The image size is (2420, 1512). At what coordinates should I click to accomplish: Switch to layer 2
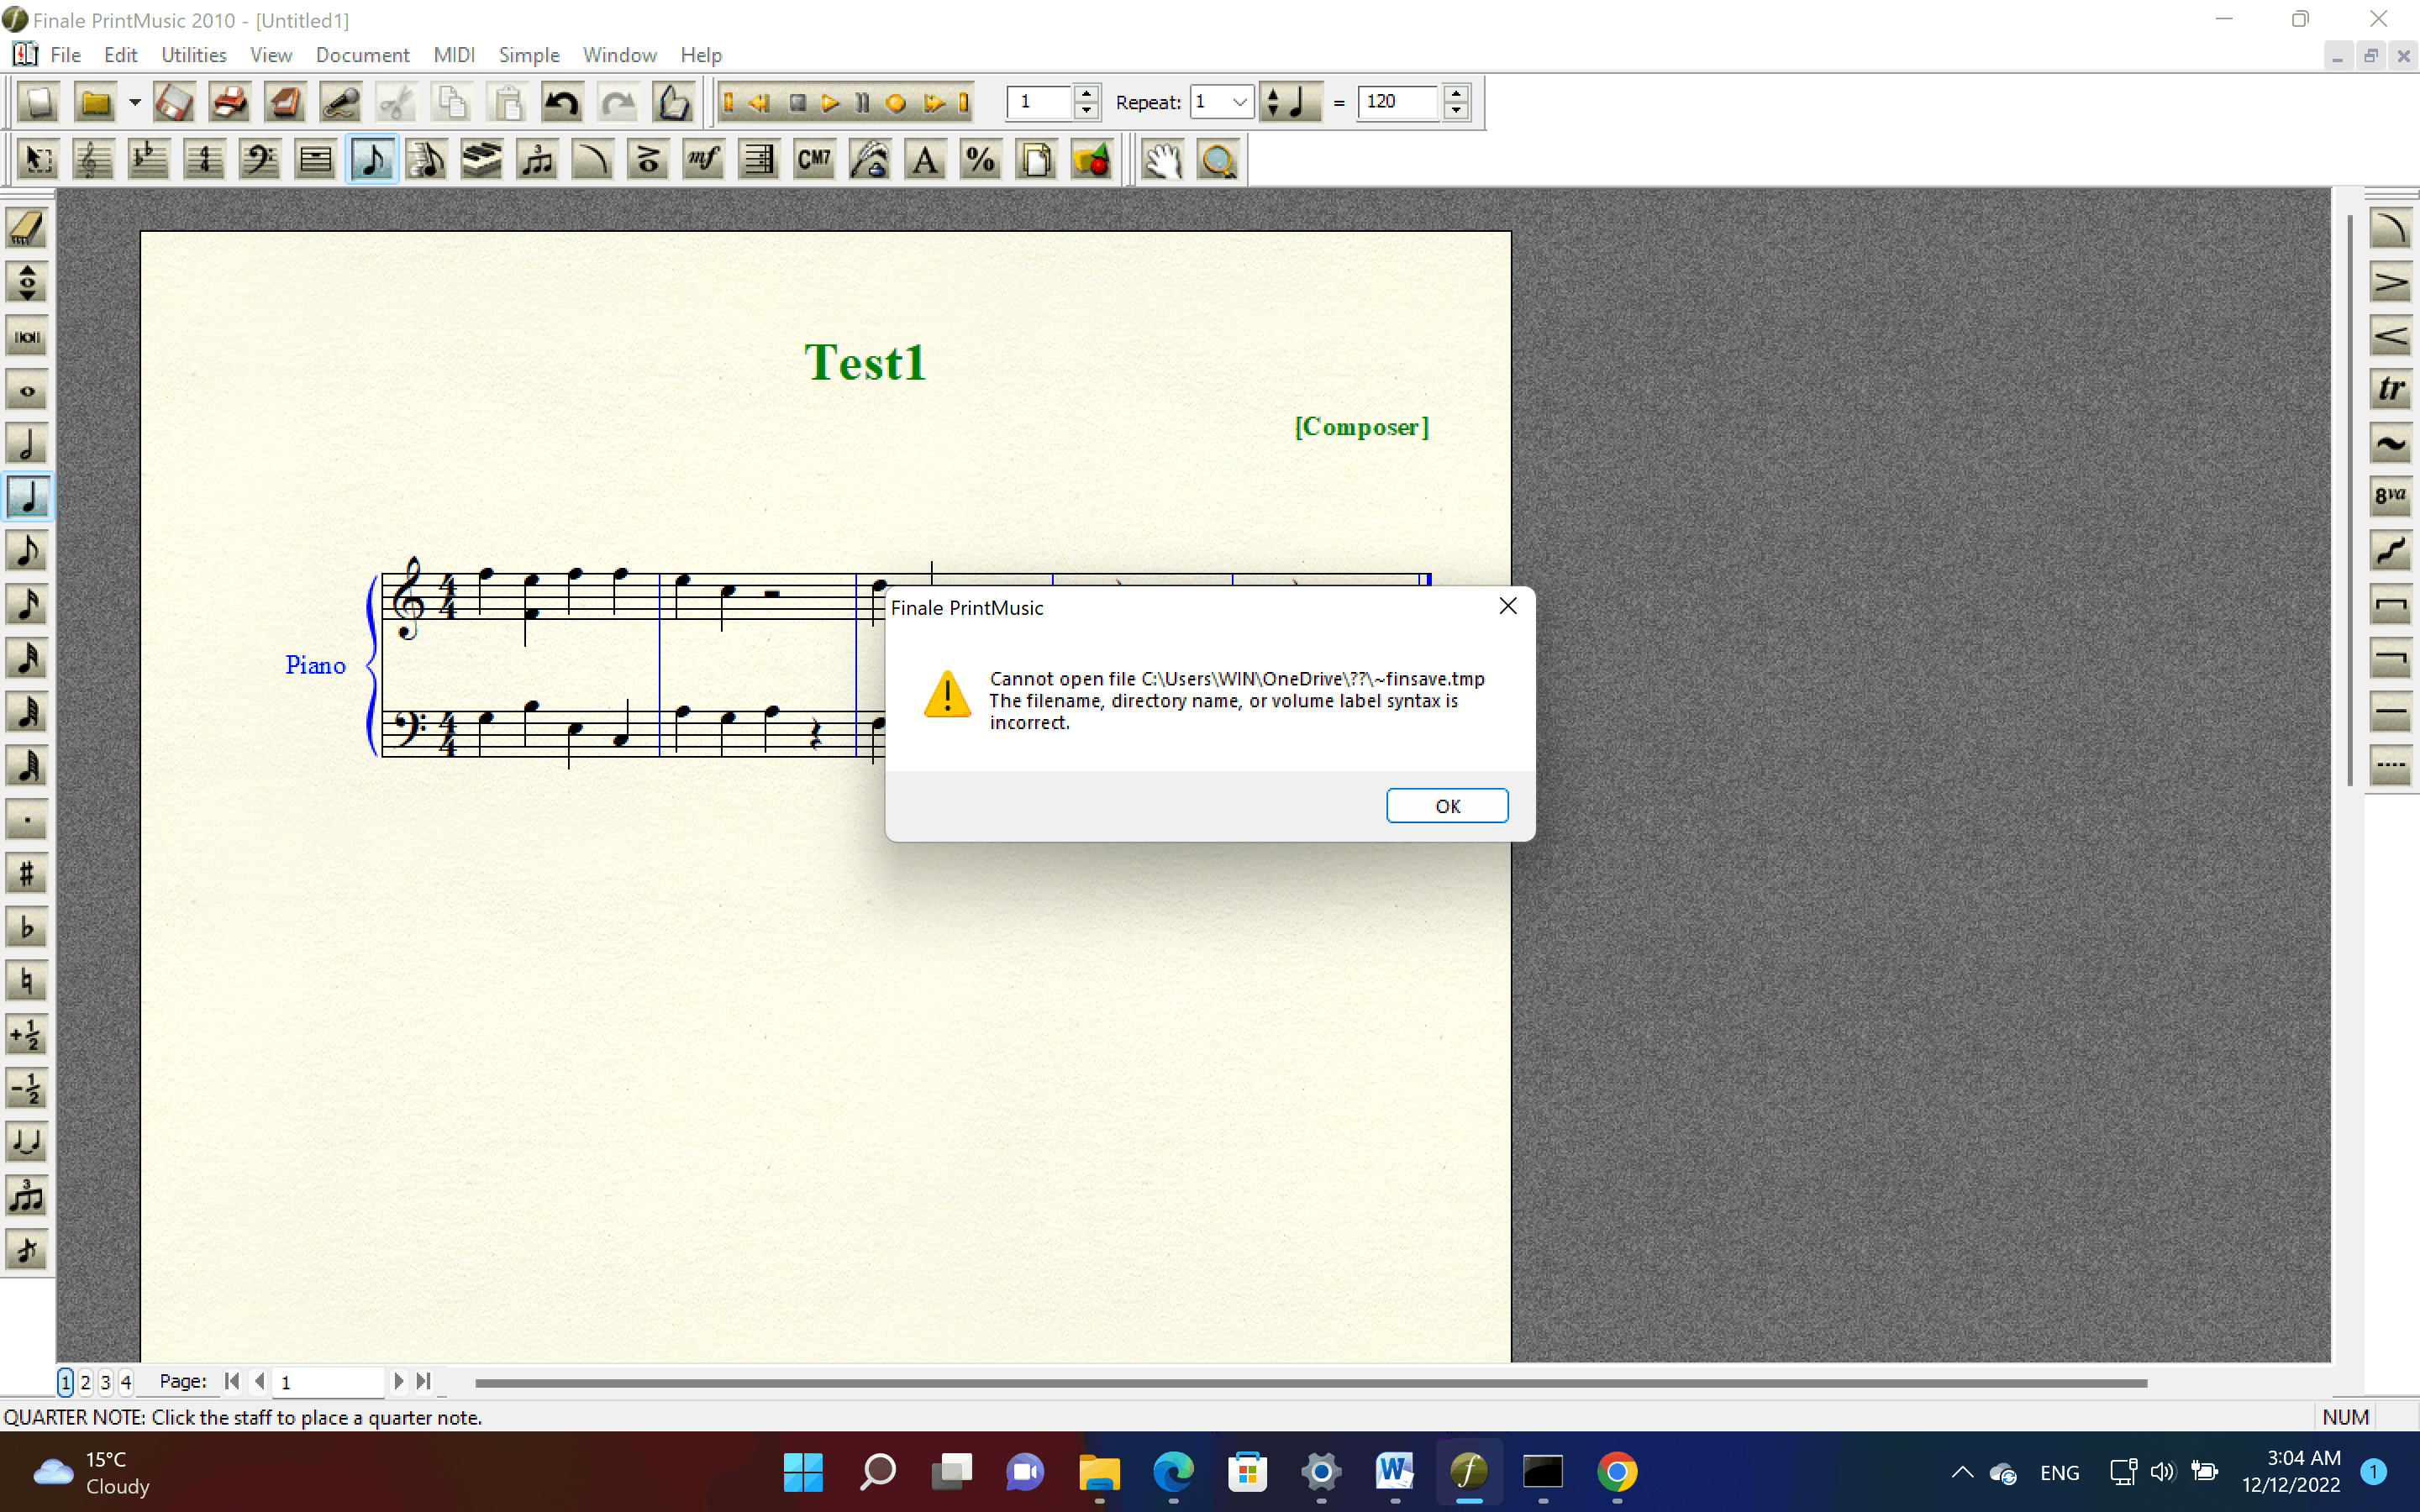point(85,1382)
